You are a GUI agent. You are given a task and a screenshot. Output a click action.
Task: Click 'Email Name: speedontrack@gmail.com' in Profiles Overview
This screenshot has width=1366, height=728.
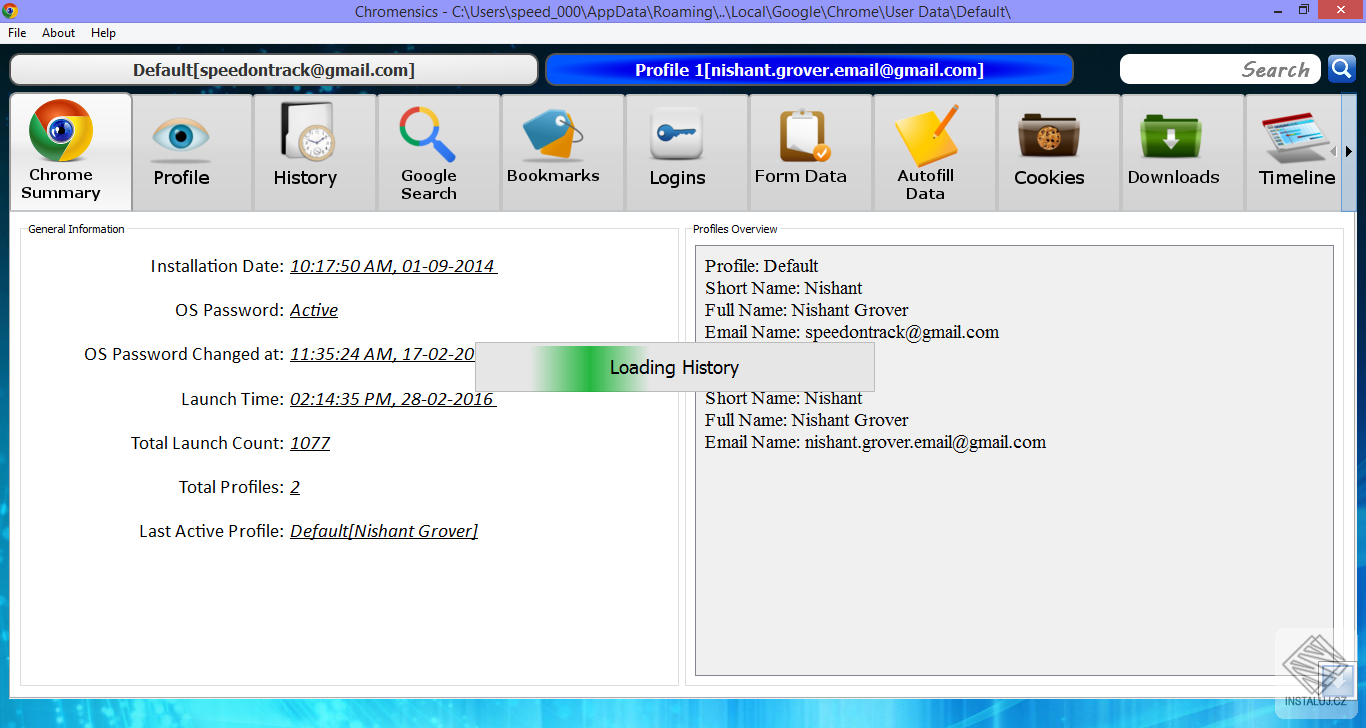pos(852,332)
